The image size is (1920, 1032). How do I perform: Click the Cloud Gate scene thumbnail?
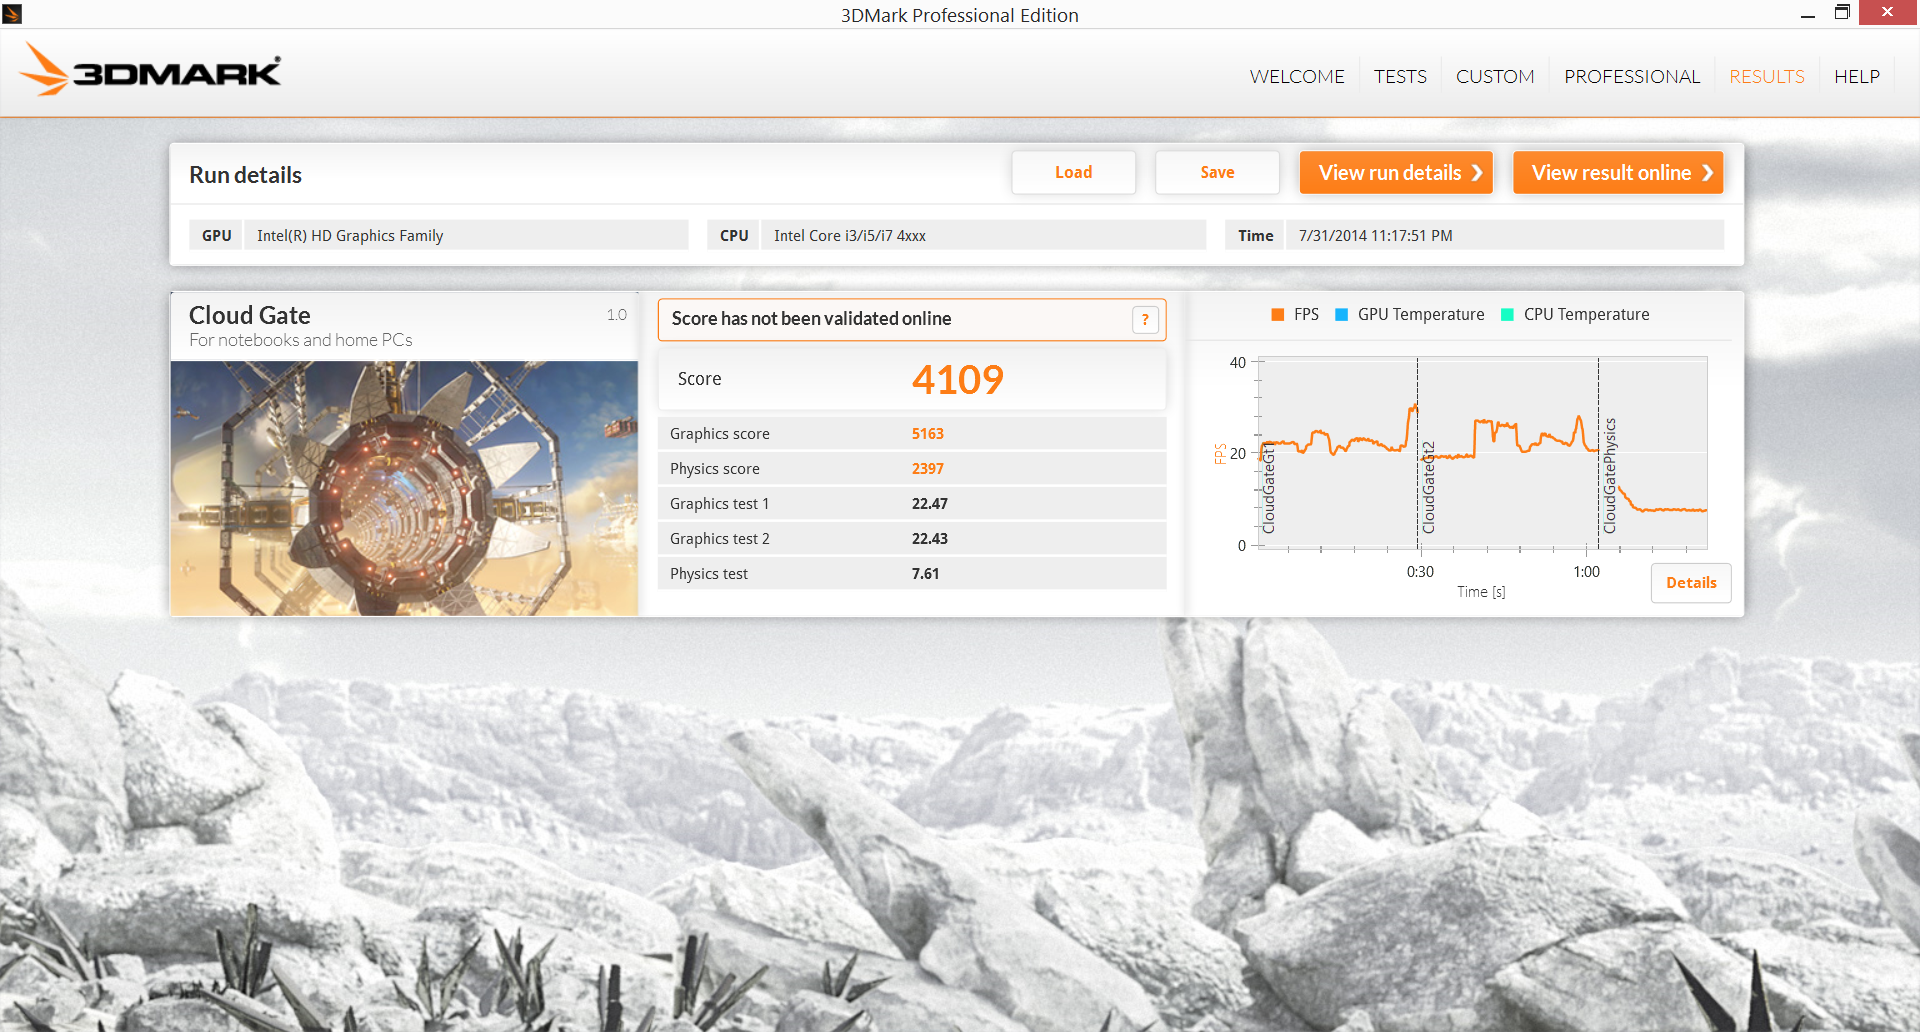(x=404, y=488)
